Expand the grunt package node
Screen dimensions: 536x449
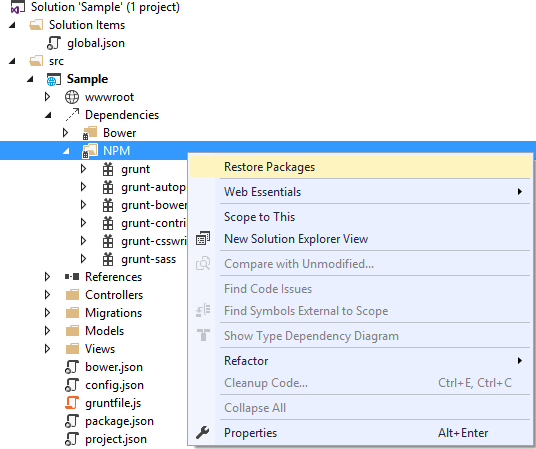(83, 169)
